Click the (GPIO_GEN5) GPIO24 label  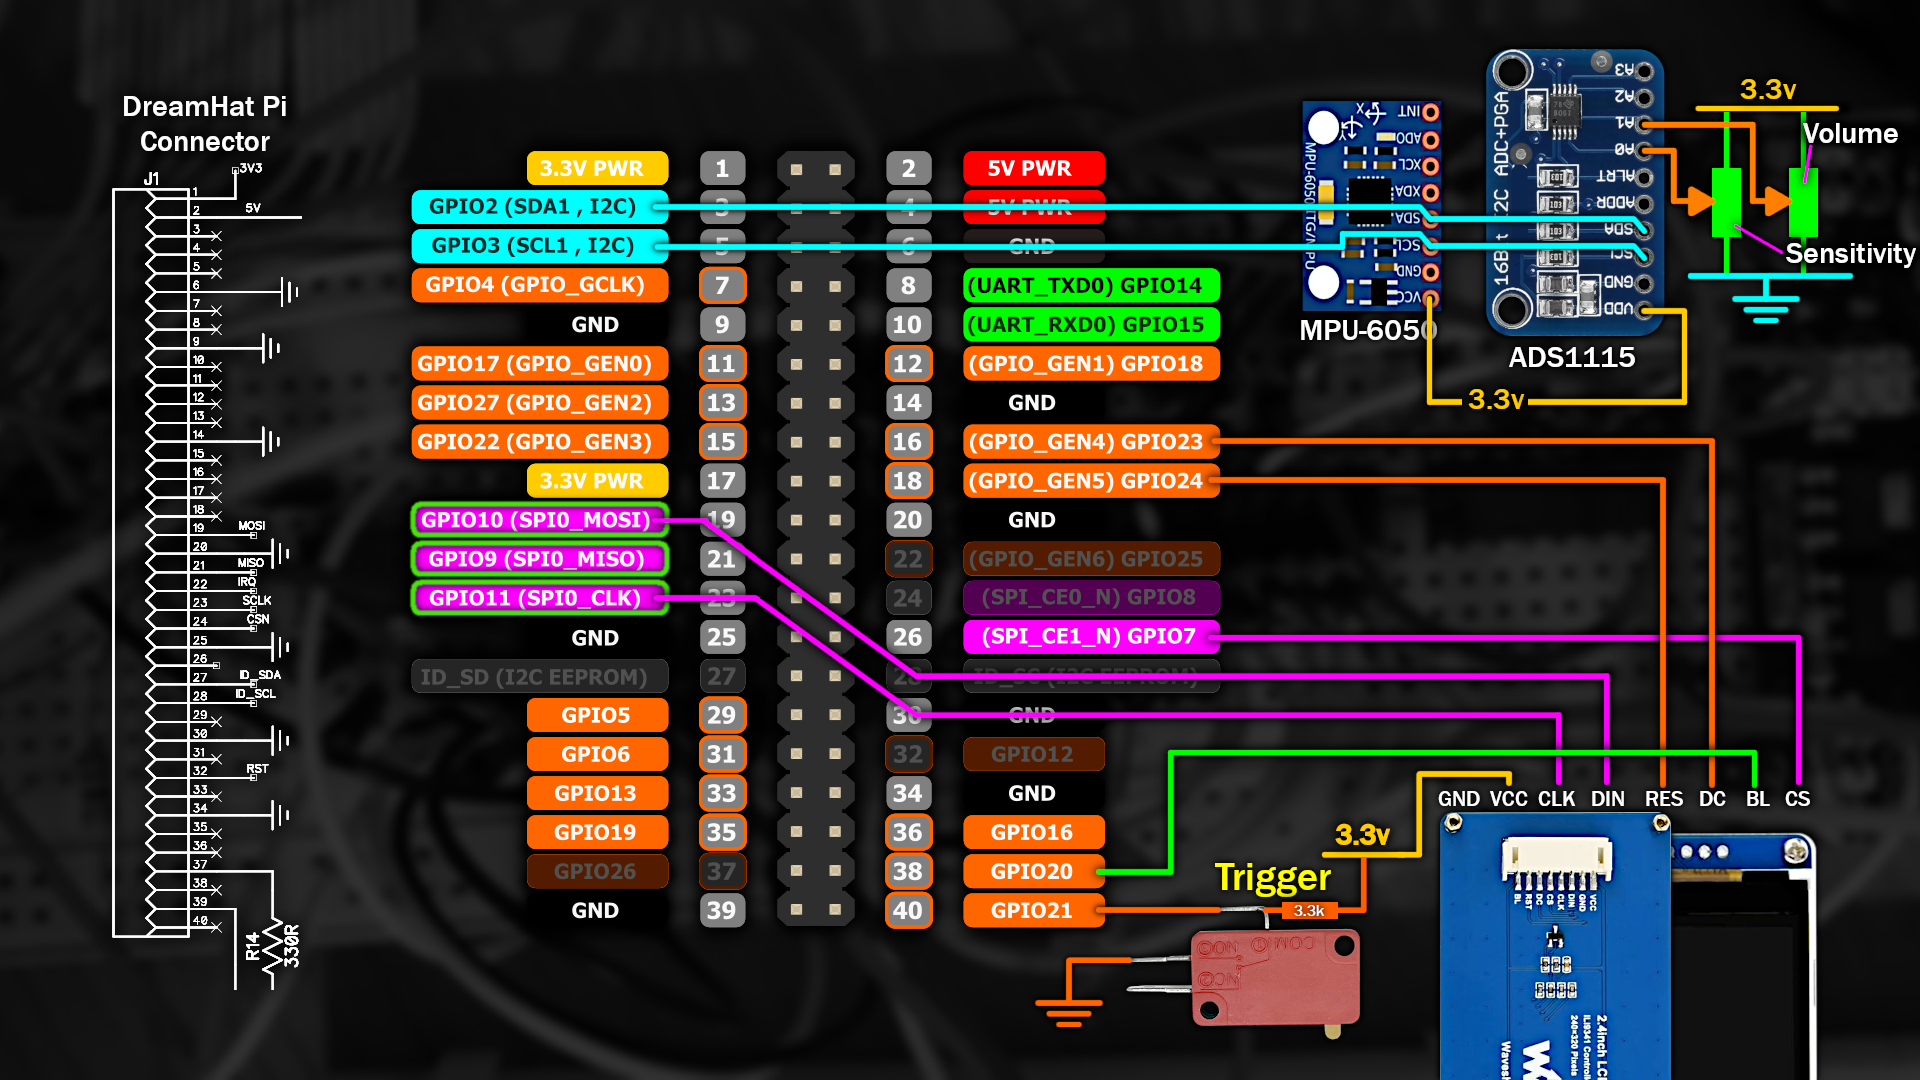[x=1091, y=480]
